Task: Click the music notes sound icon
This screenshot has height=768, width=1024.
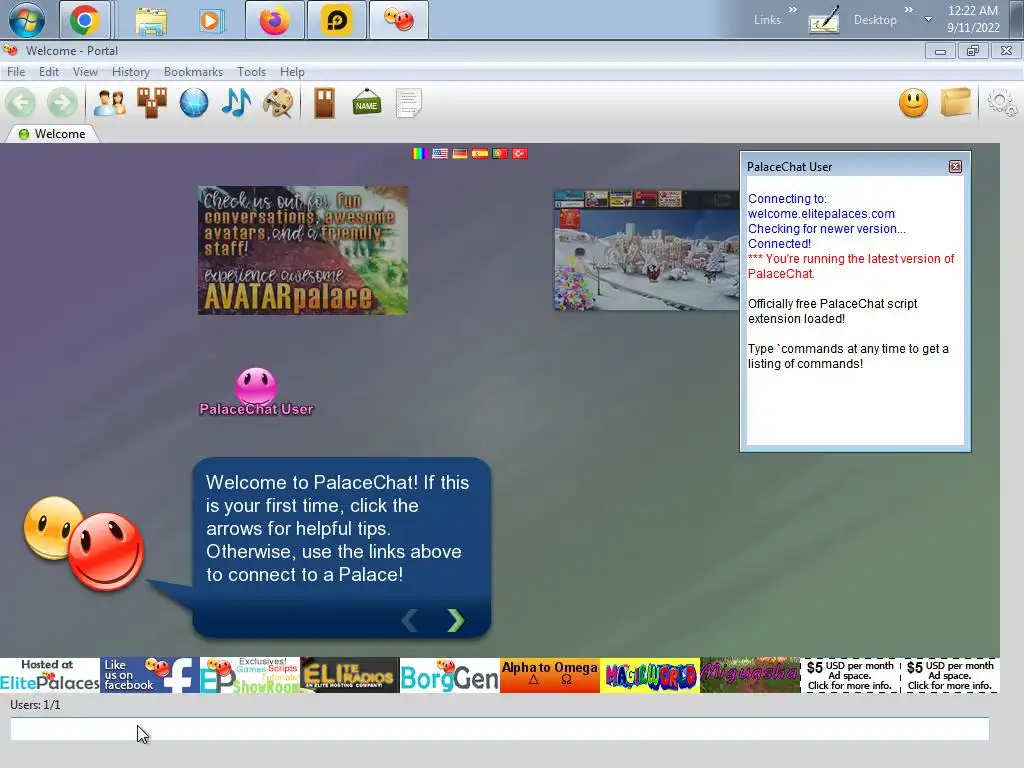Action: 236,103
